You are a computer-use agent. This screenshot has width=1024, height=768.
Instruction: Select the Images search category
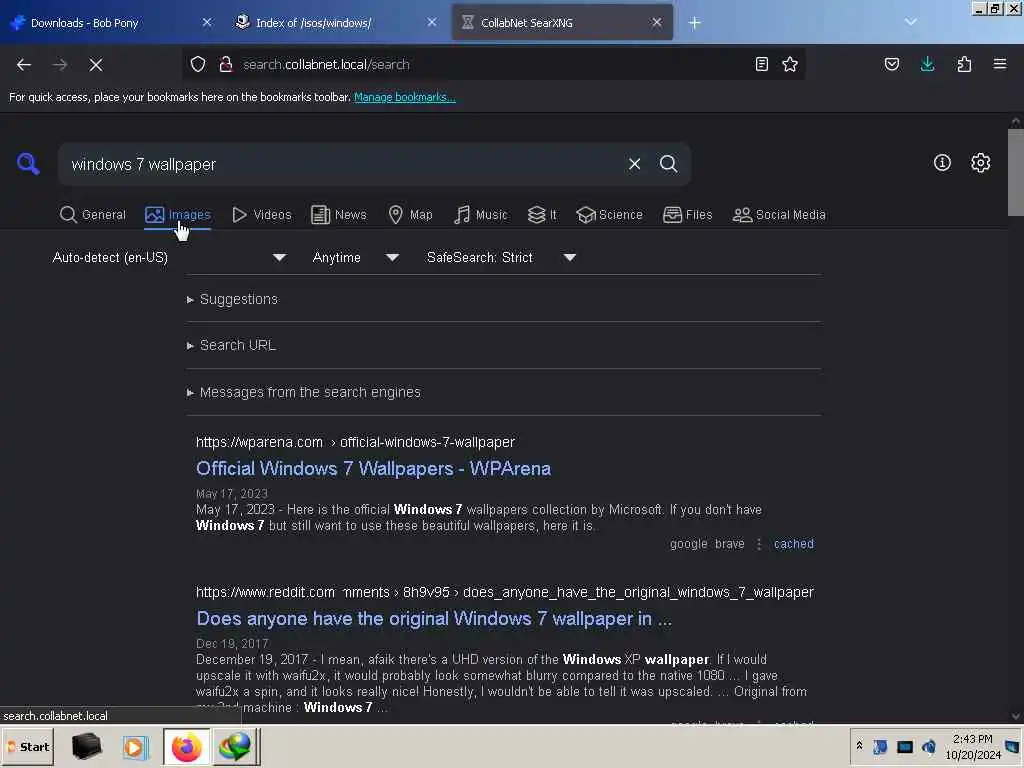(178, 215)
